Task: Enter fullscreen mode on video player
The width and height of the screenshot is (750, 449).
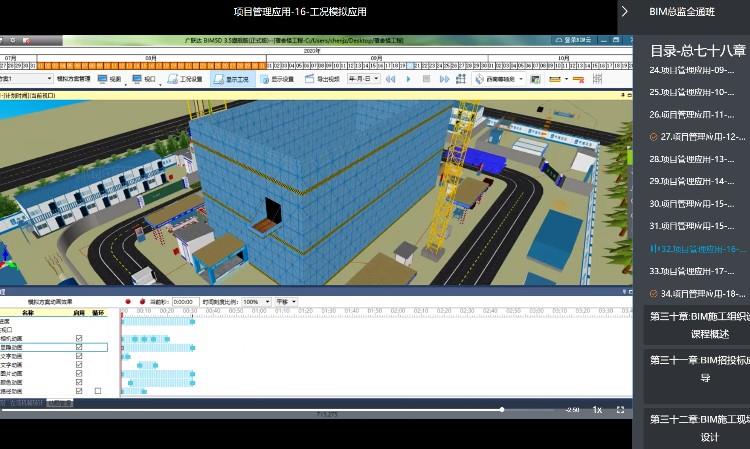Action: 620,409
